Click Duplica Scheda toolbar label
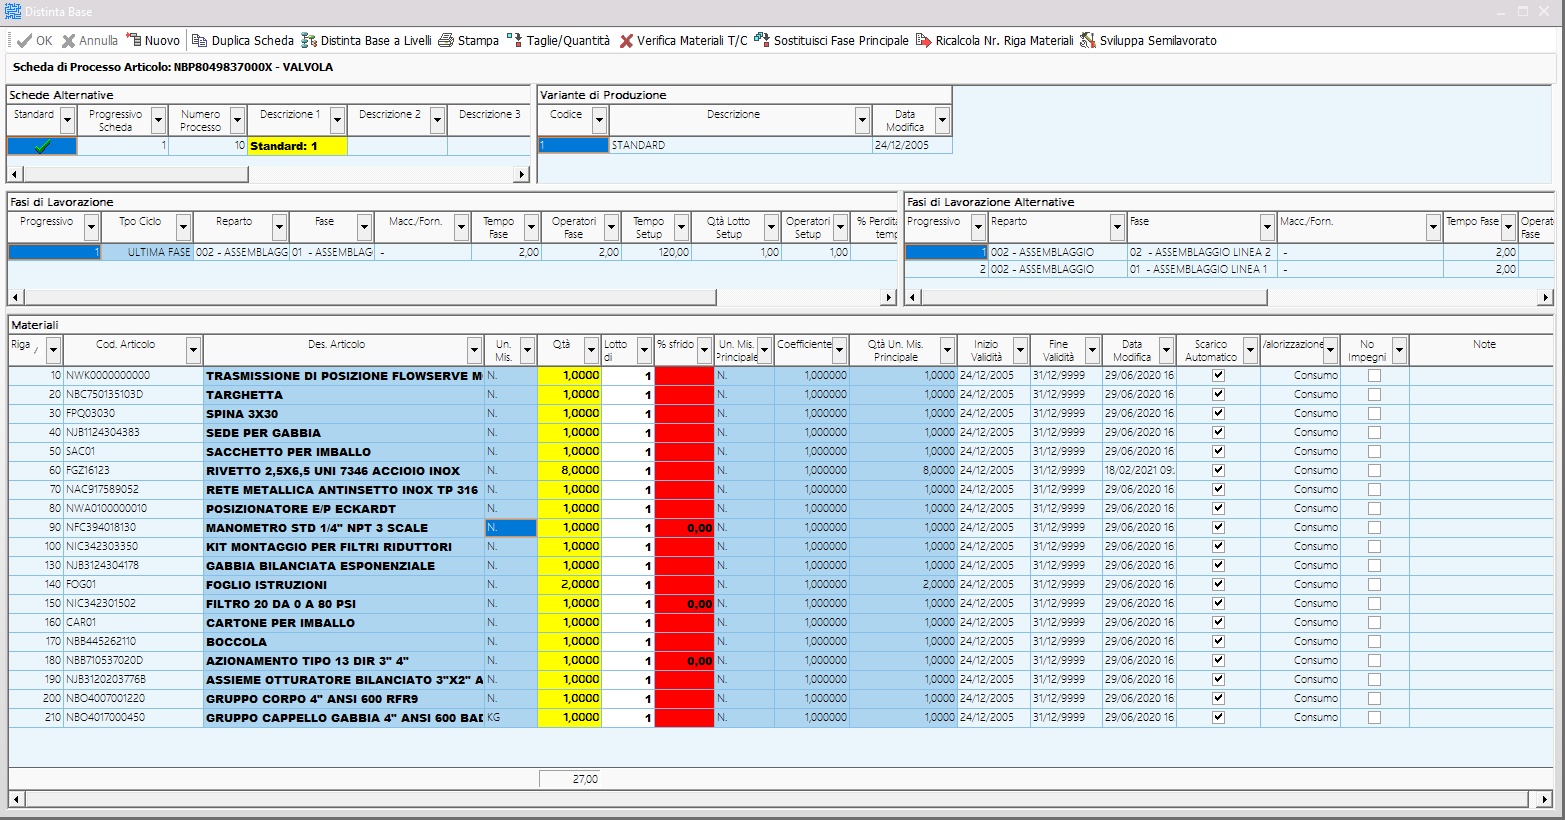 (253, 41)
